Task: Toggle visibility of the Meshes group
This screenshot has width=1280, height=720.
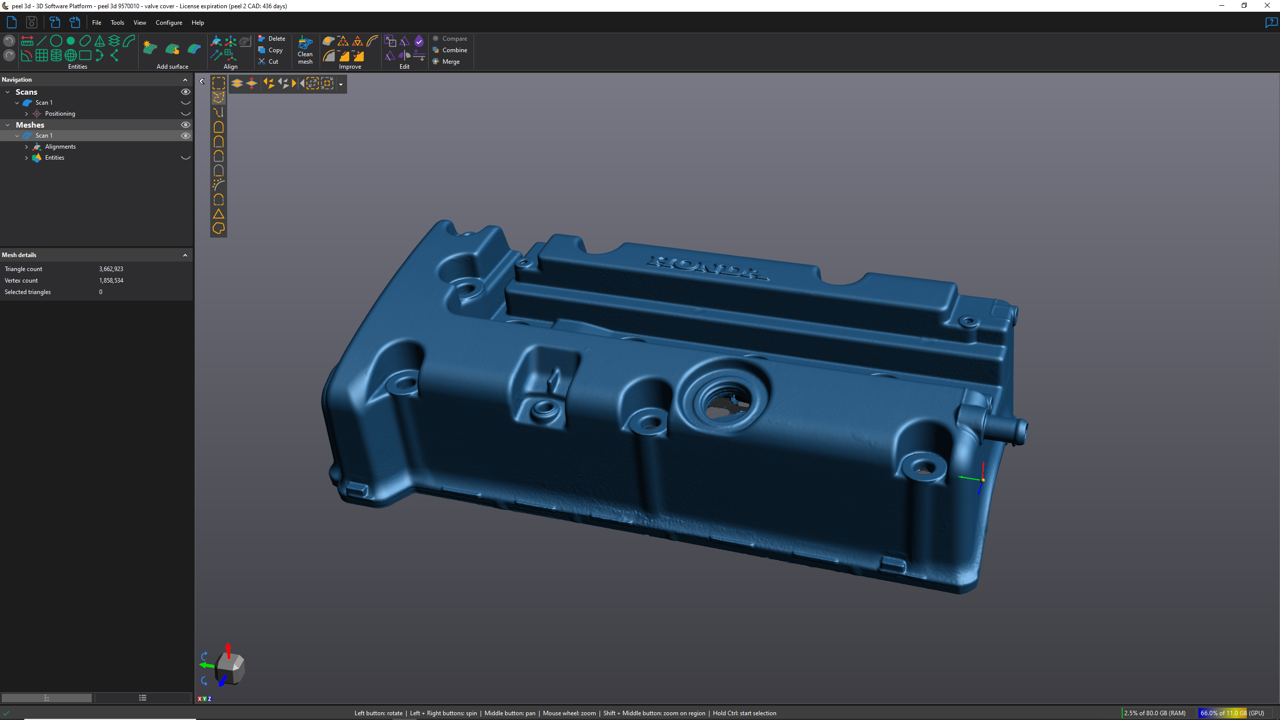Action: pyautogui.click(x=185, y=125)
